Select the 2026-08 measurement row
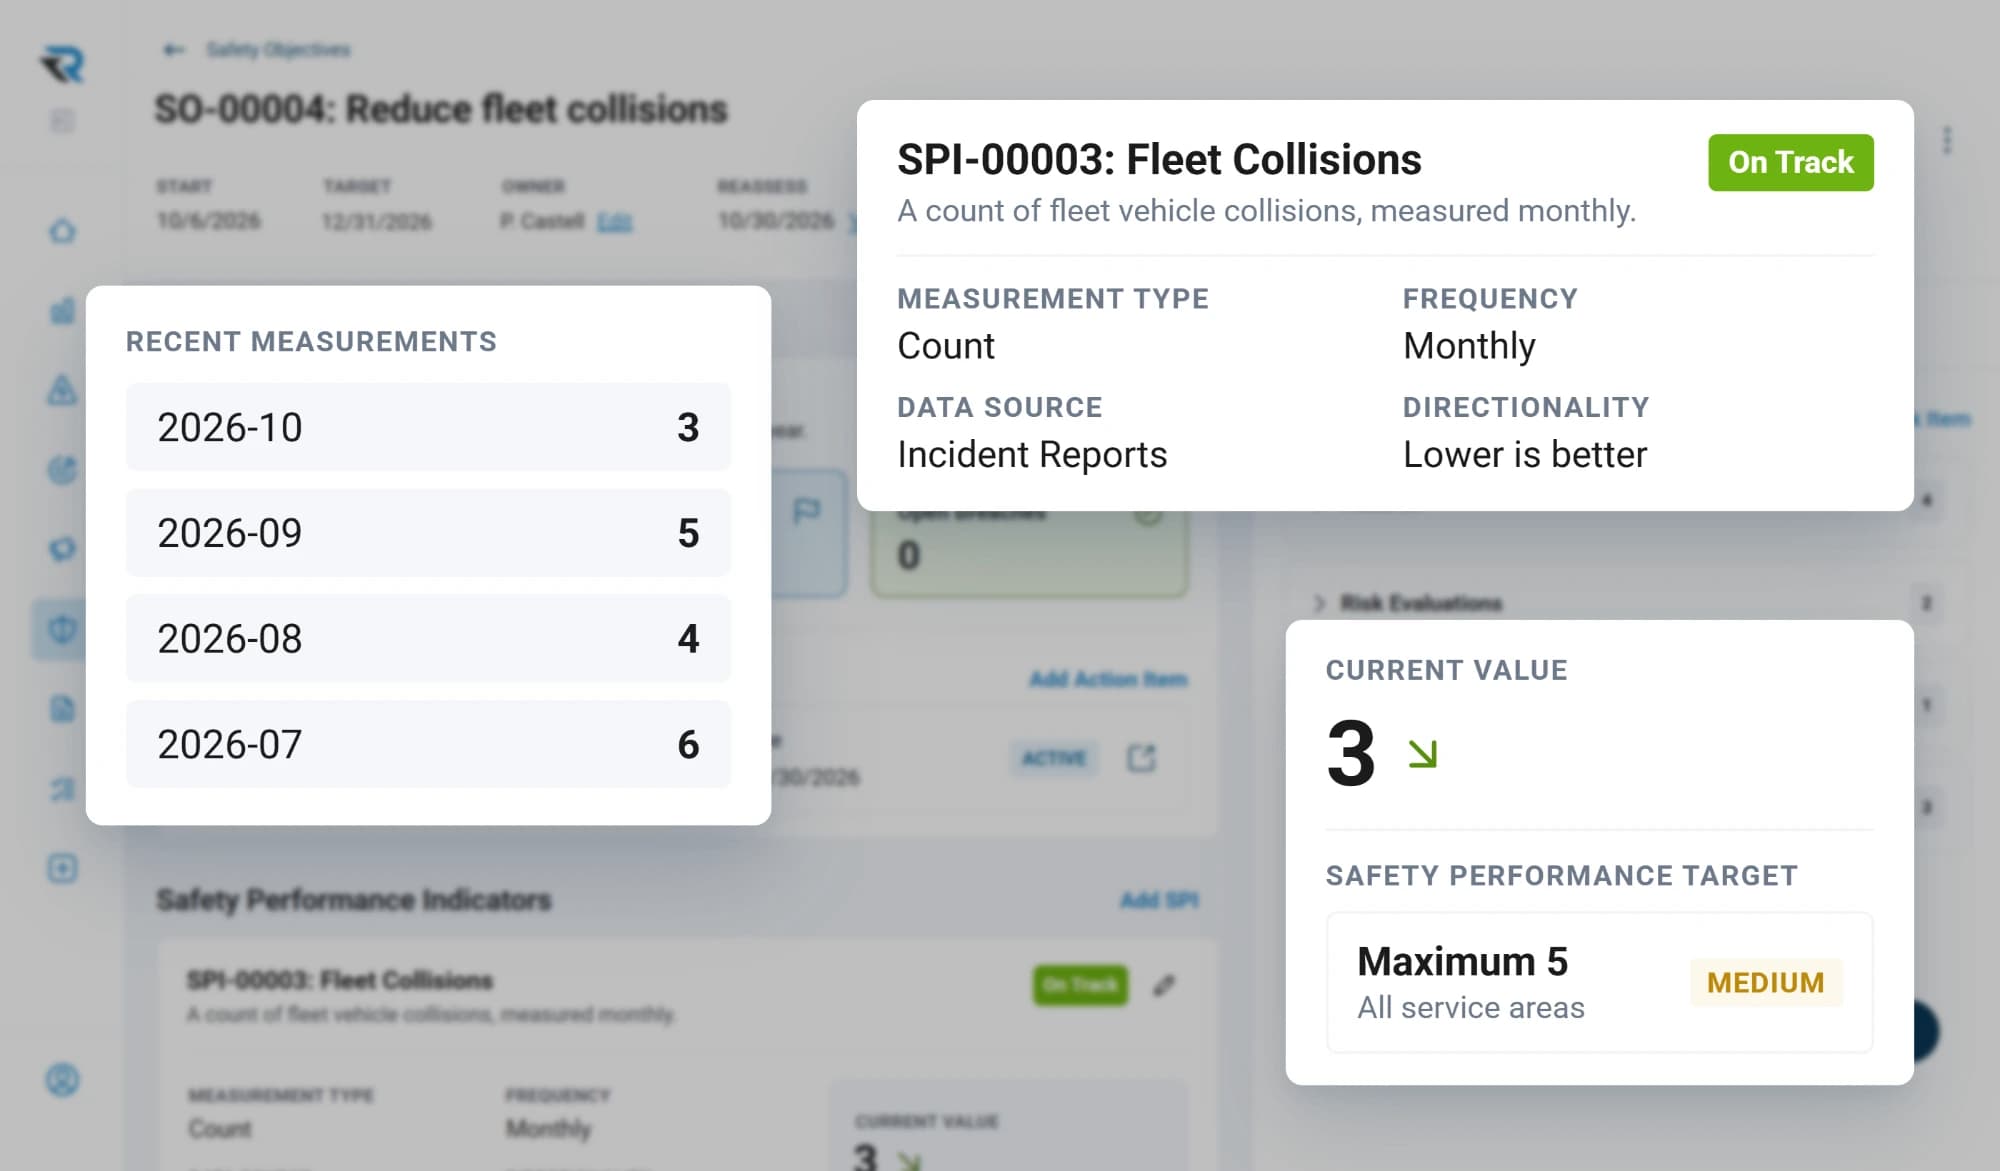Viewport: 2000px width, 1171px height. (x=428, y=638)
